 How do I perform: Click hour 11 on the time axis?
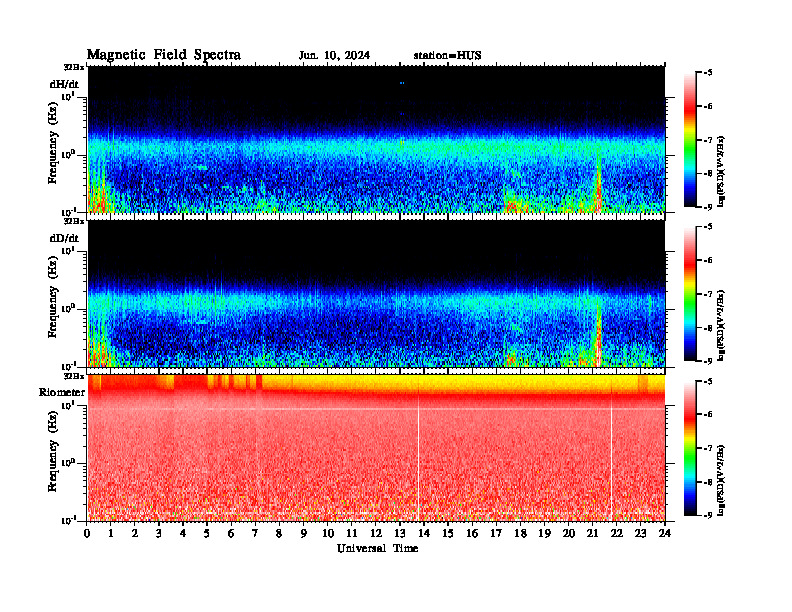pyautogui.click(x=352, y=534)
